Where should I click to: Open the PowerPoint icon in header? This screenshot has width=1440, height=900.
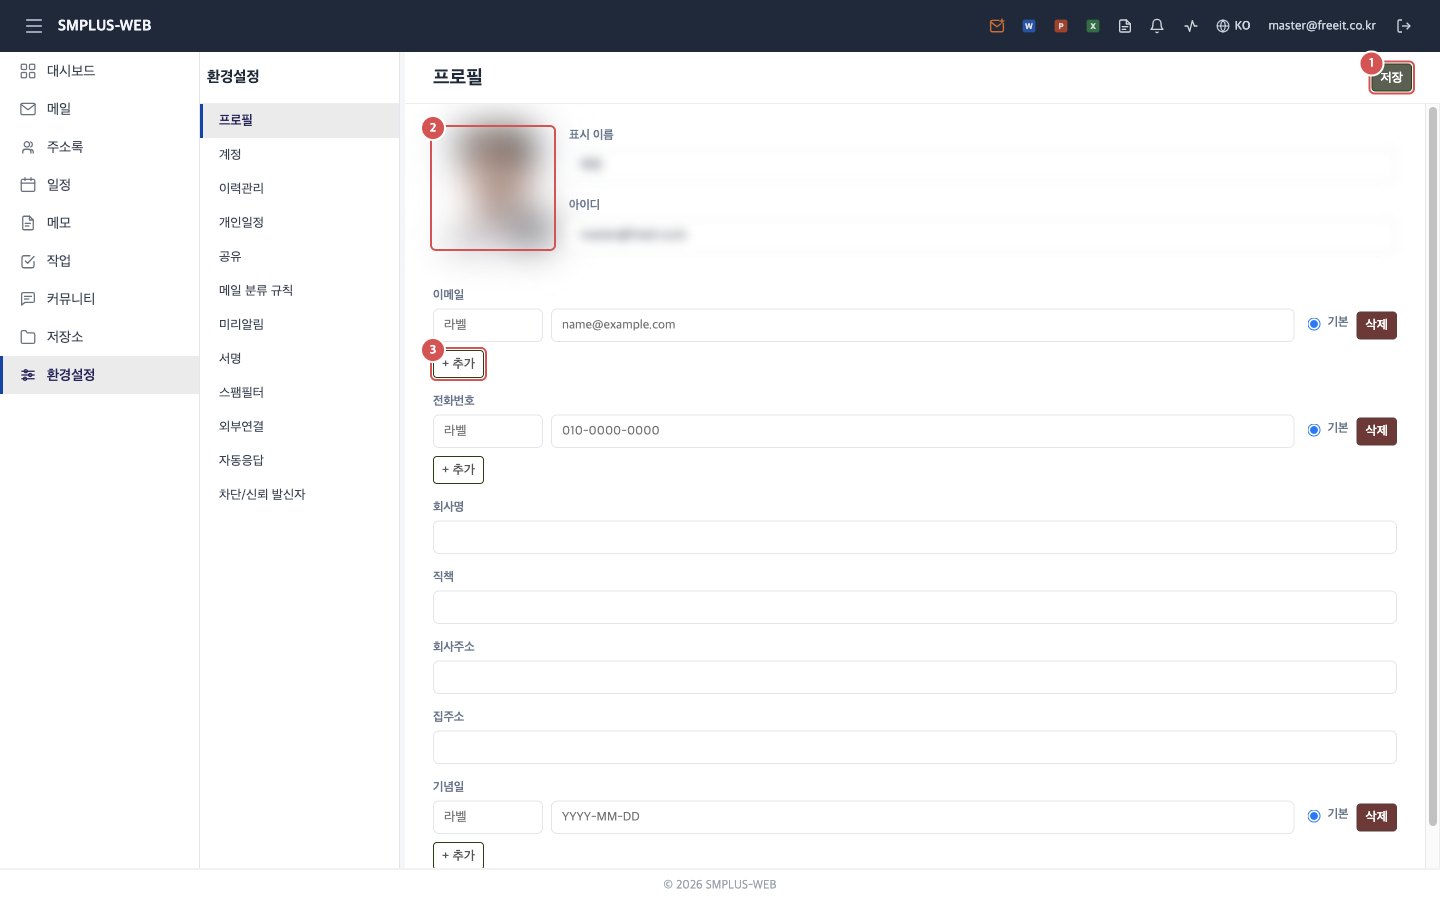coord(1061,26)
